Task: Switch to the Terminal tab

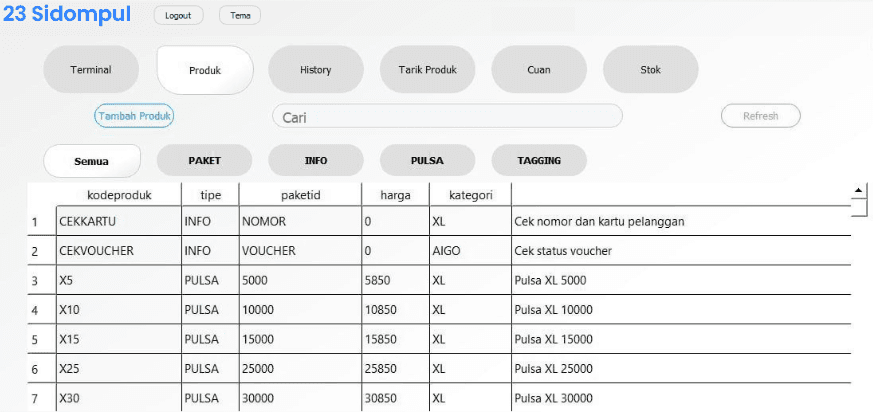Action: [x=90, y=70]
